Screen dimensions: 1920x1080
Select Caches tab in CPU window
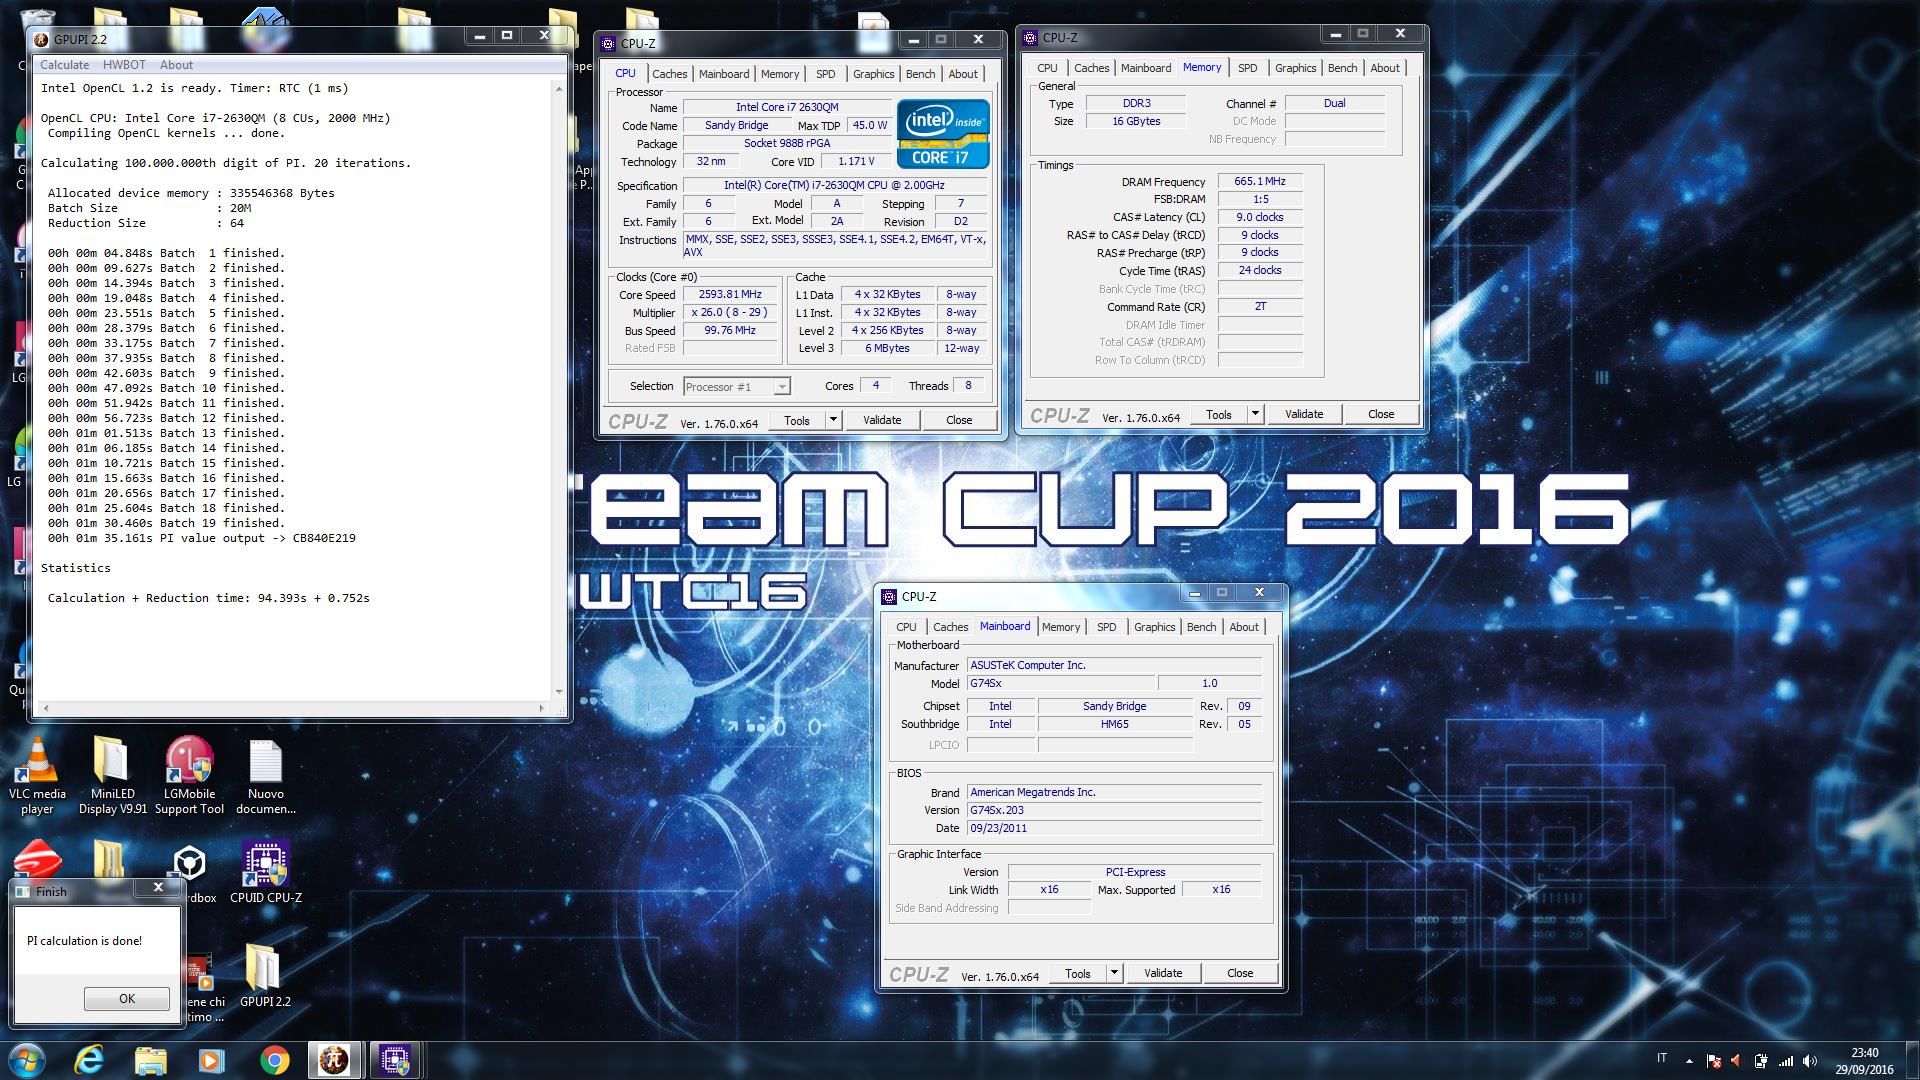(x=669, y=74)
